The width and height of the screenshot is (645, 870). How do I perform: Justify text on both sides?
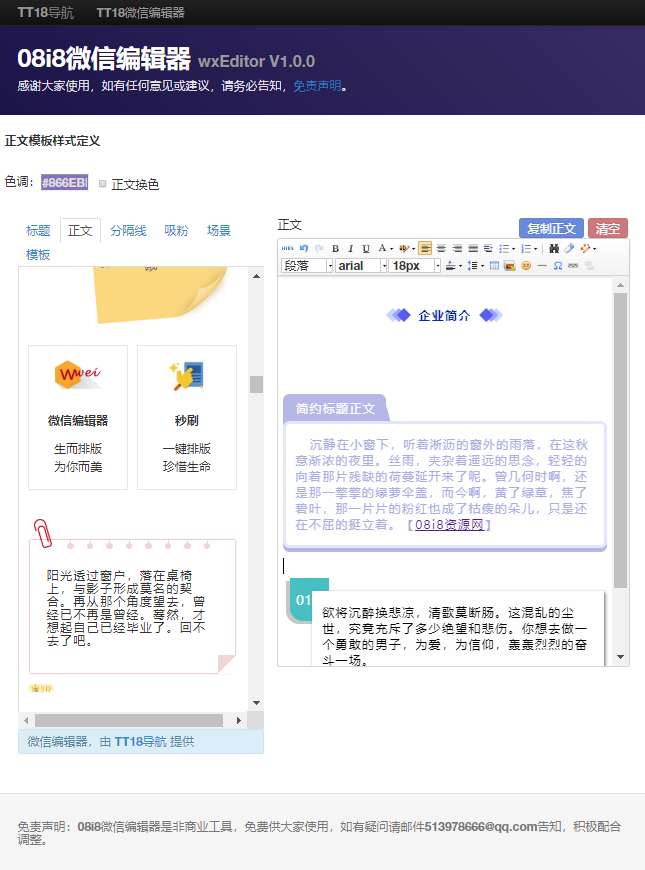tap(473, 249)
